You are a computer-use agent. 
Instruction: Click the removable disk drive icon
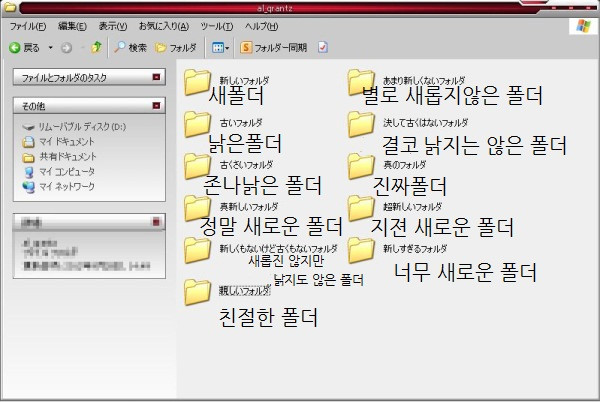click(29, 127)
